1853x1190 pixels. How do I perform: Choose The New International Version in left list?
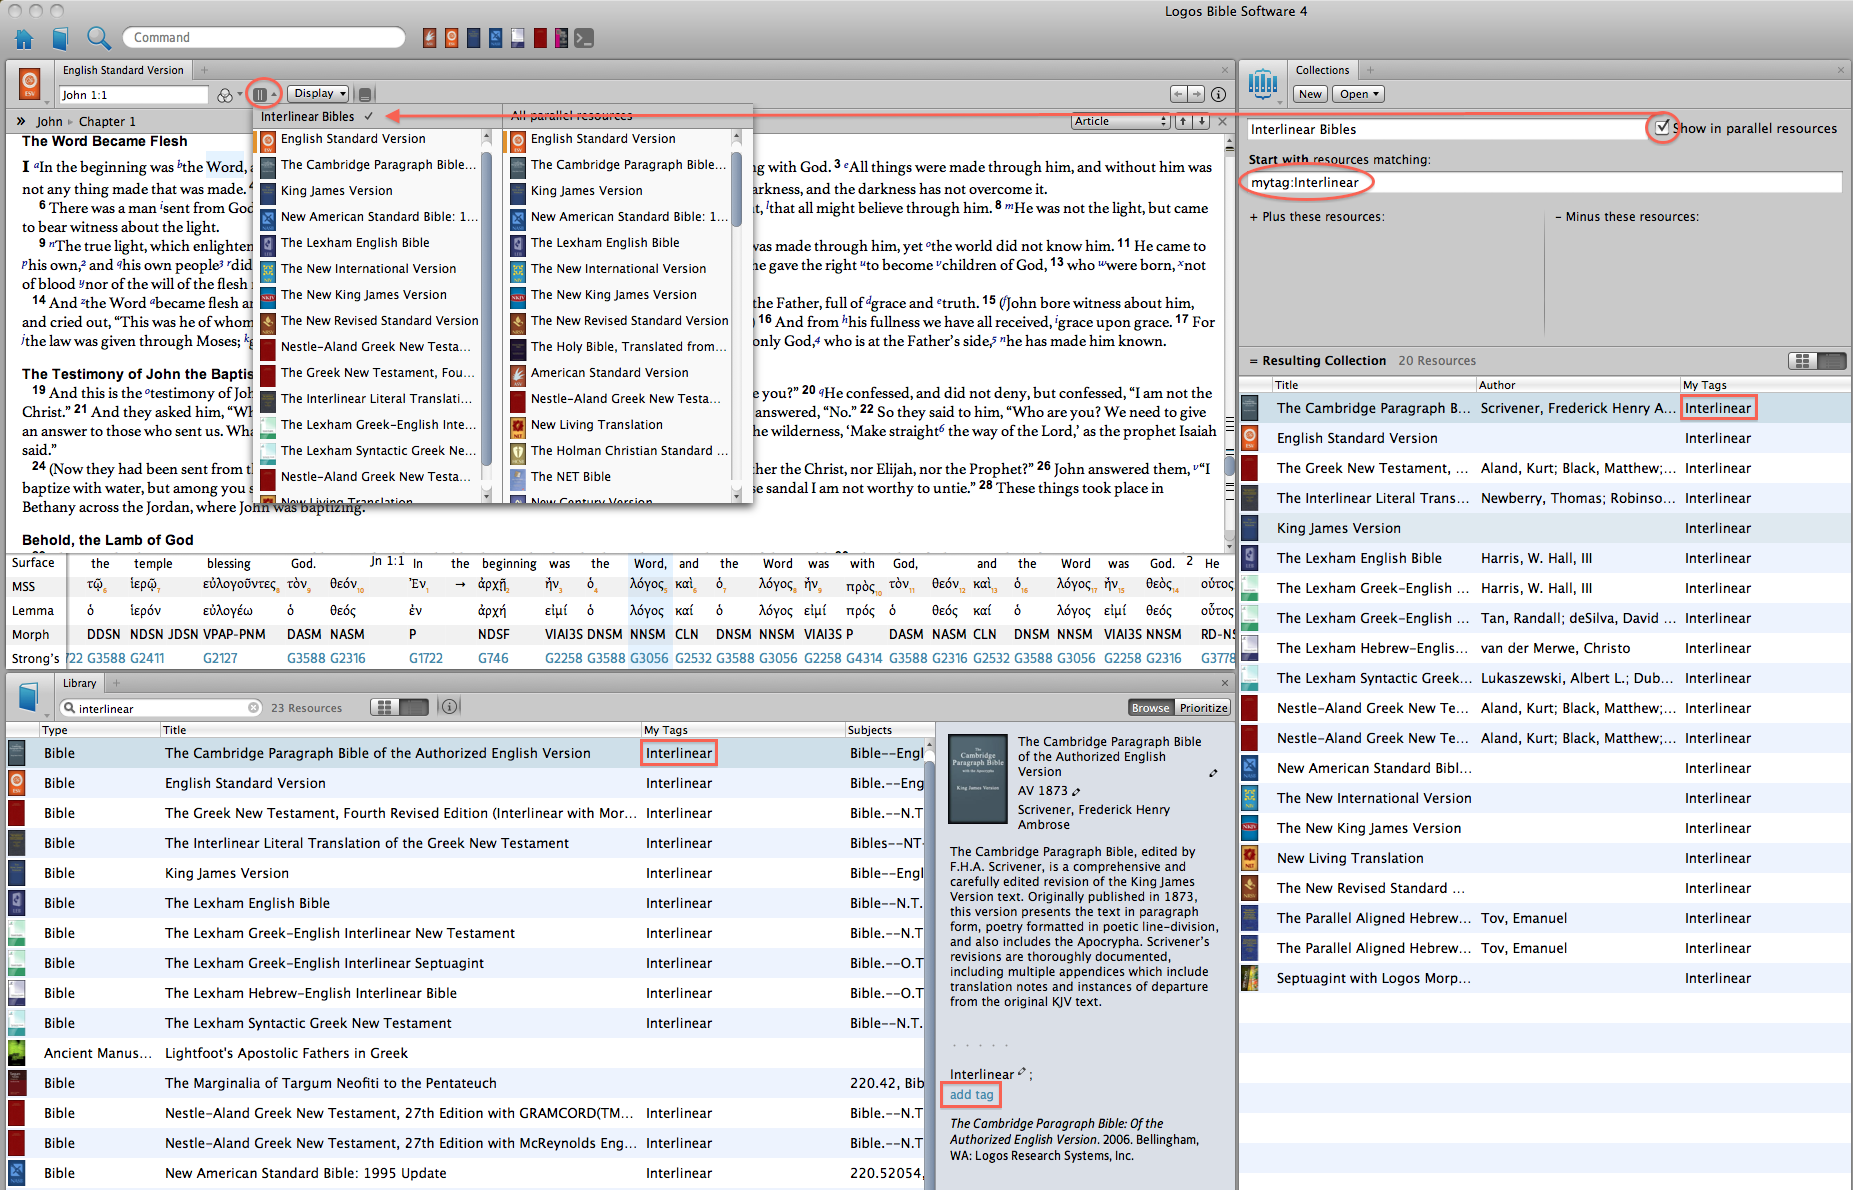pos(368,269)
